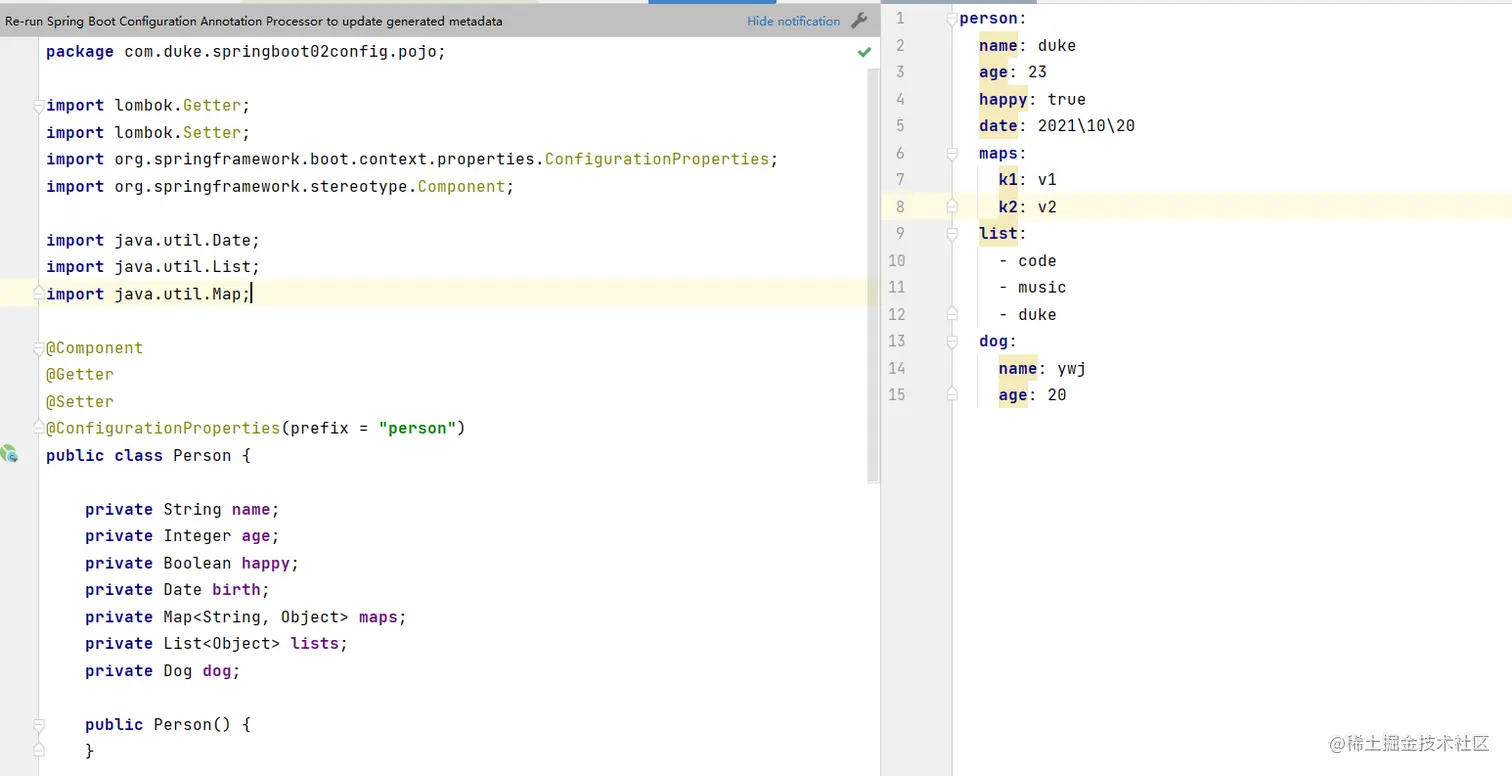Screen dimensions: 1512x776
Task: Toggle the fold marker at import java.util.Map
Action: [x=38, y=294]
